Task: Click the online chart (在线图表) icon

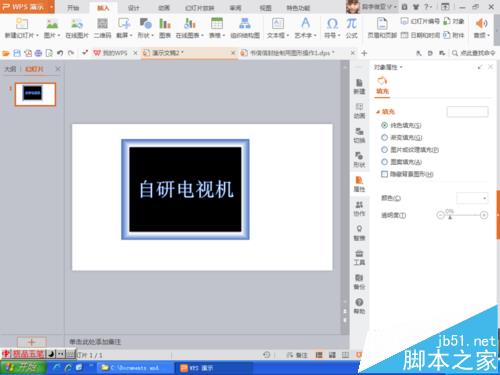Action: pos(190,24)
